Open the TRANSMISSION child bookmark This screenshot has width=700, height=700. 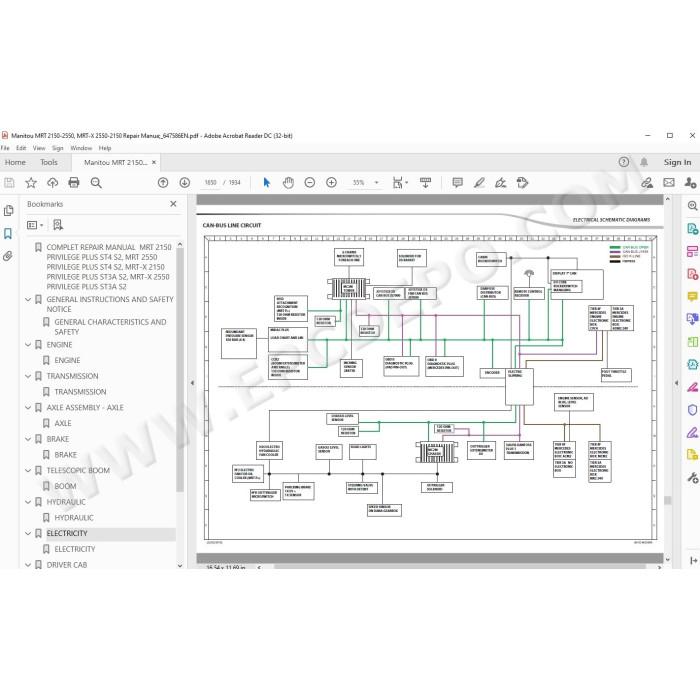[80, 392]
